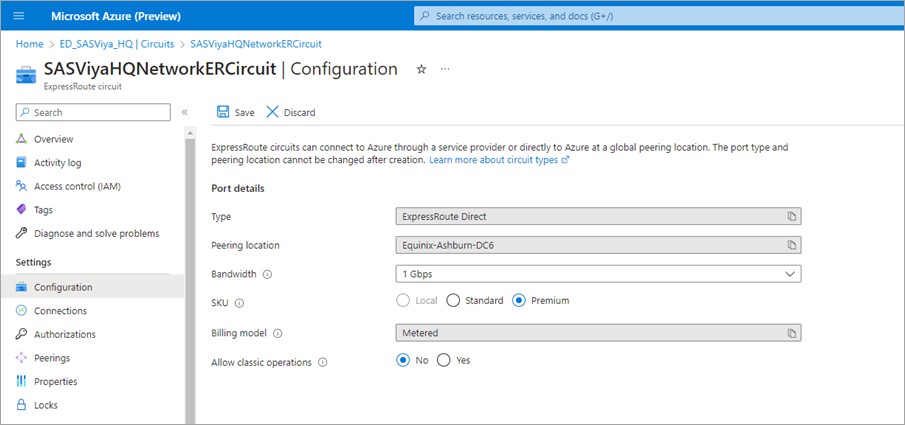
Task: Navigate to ED_SASViya_HQ Circuits breadcrumb
Action: (x=117, y=44)
